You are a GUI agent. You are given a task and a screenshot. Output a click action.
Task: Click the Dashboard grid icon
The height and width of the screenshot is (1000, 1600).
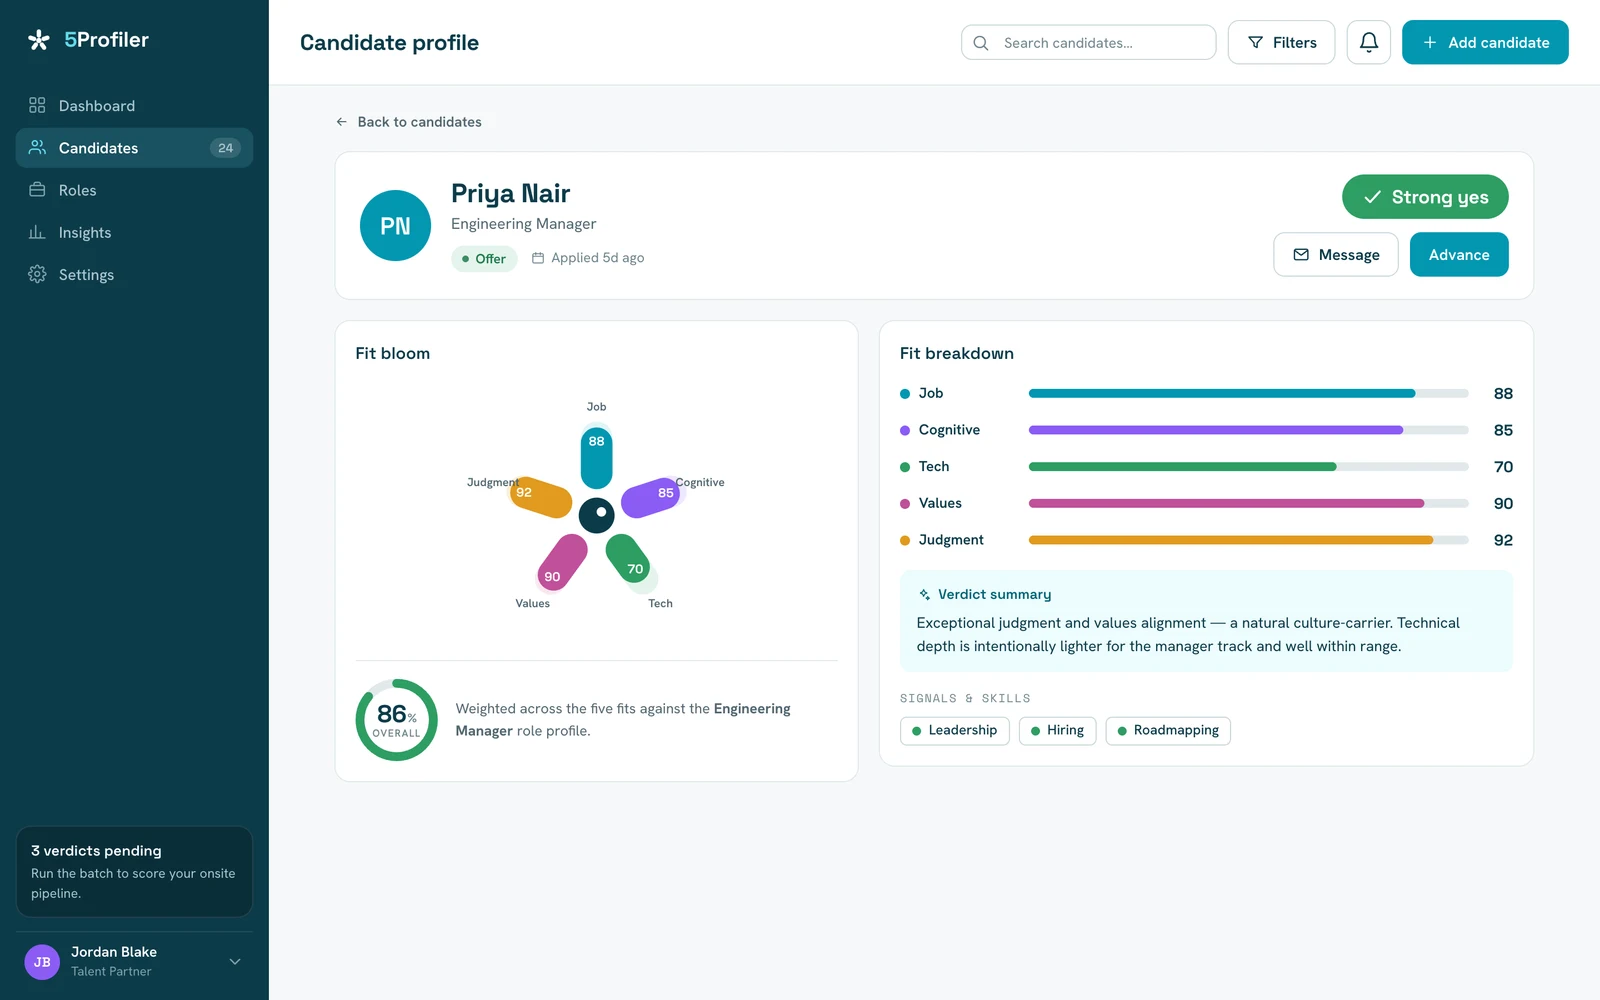coord(37,105)
